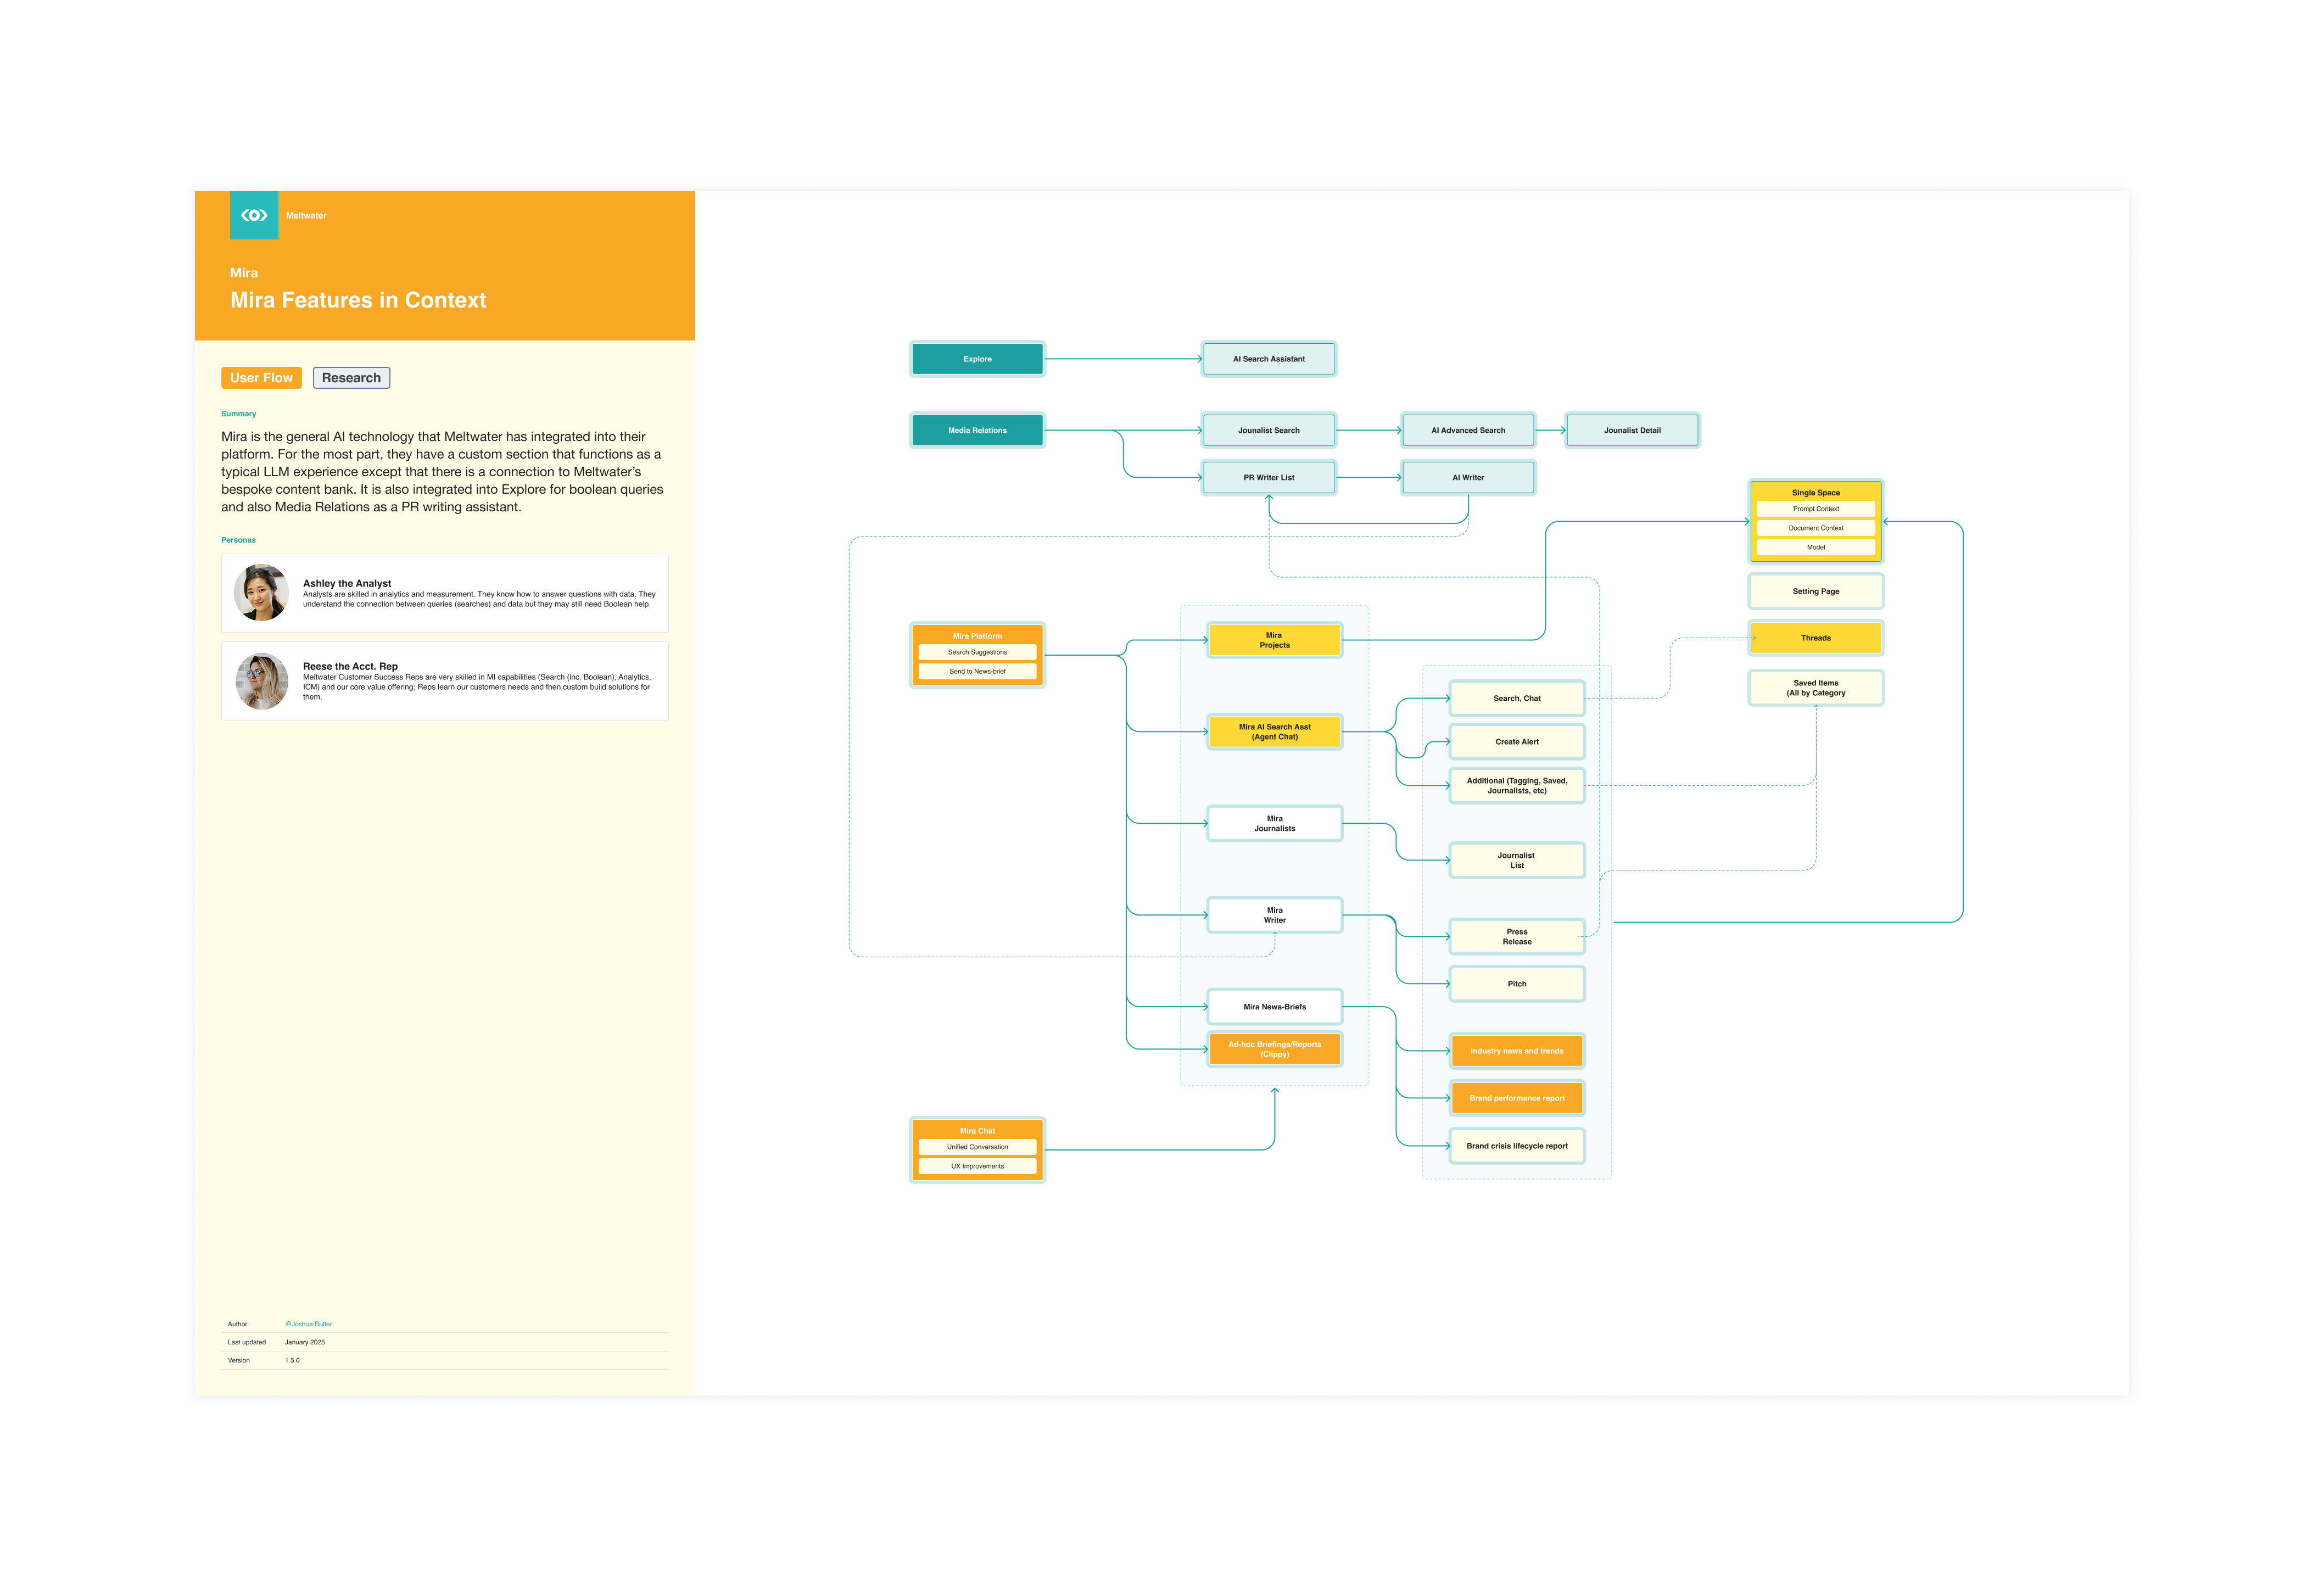Viewport: 2324px width, 1586px height.
Task: Select the Press Release node
Action: (1516, 937)
